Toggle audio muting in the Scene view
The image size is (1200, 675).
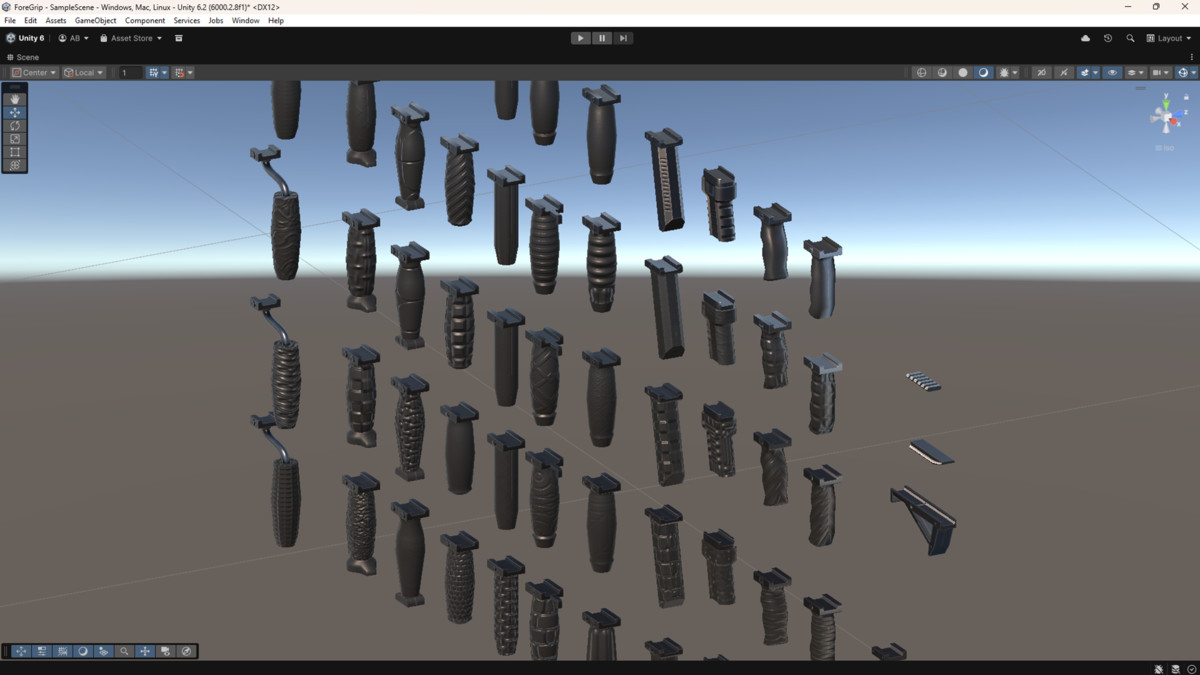tap(1042, 72)
